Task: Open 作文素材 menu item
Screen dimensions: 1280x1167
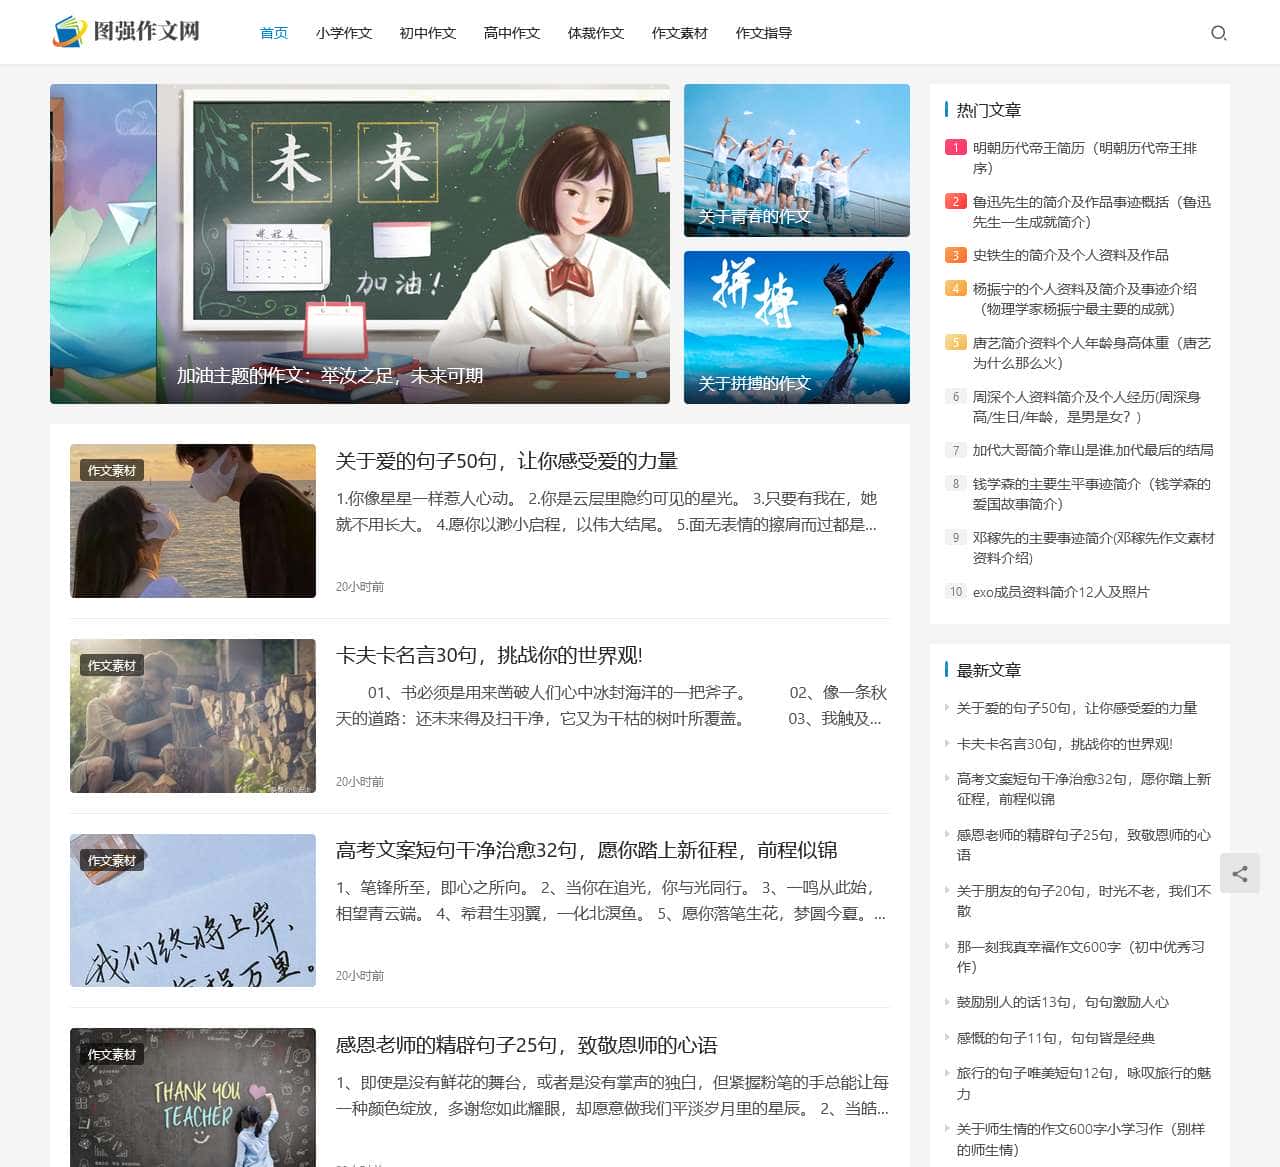Action: click(680, 33)
